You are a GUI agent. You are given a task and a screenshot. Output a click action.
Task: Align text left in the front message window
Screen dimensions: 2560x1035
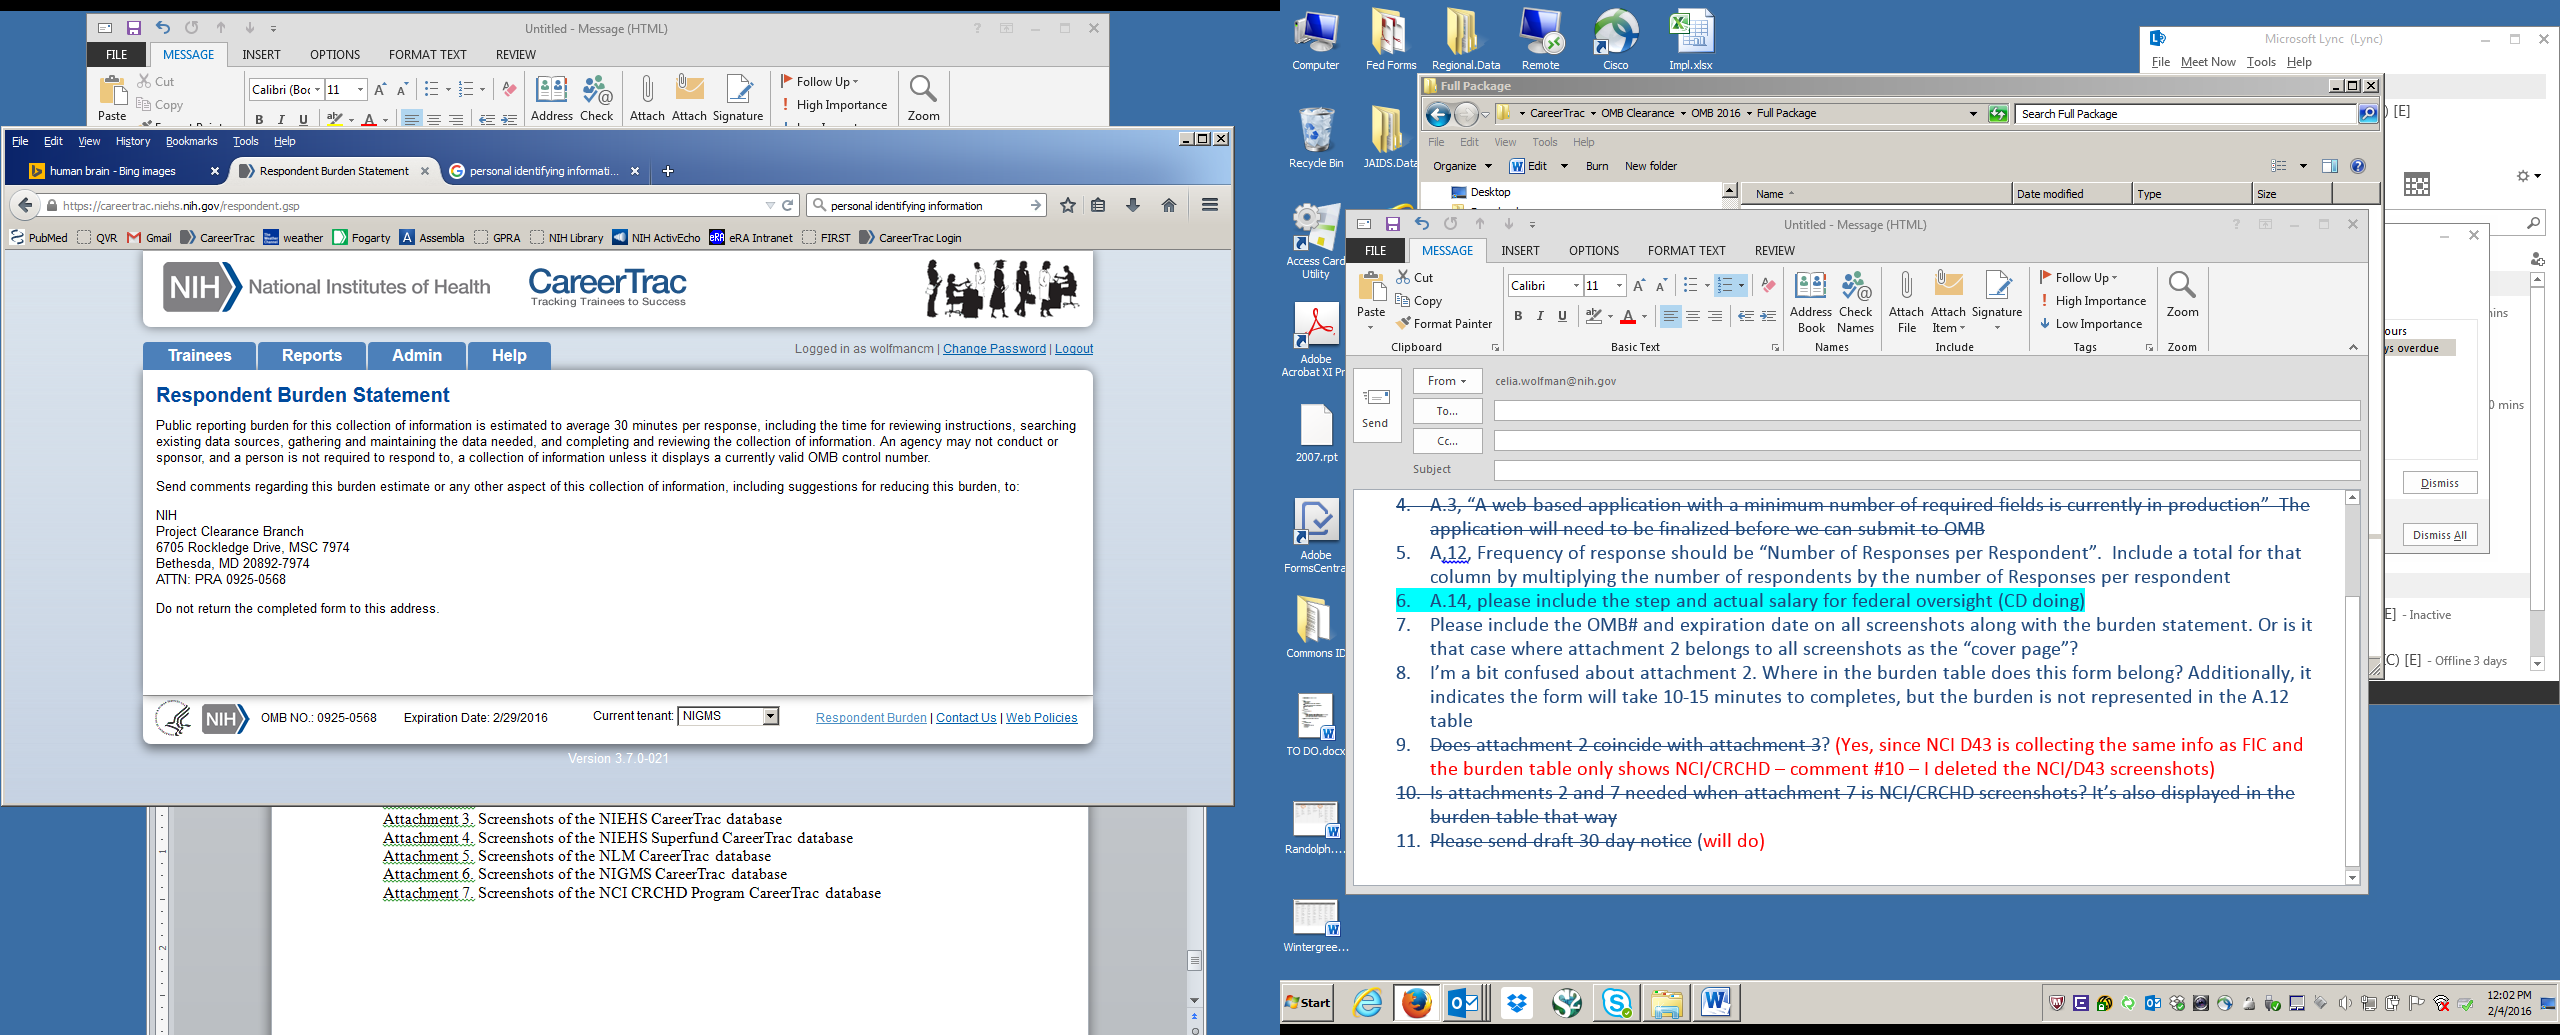tap(1670, 316)
